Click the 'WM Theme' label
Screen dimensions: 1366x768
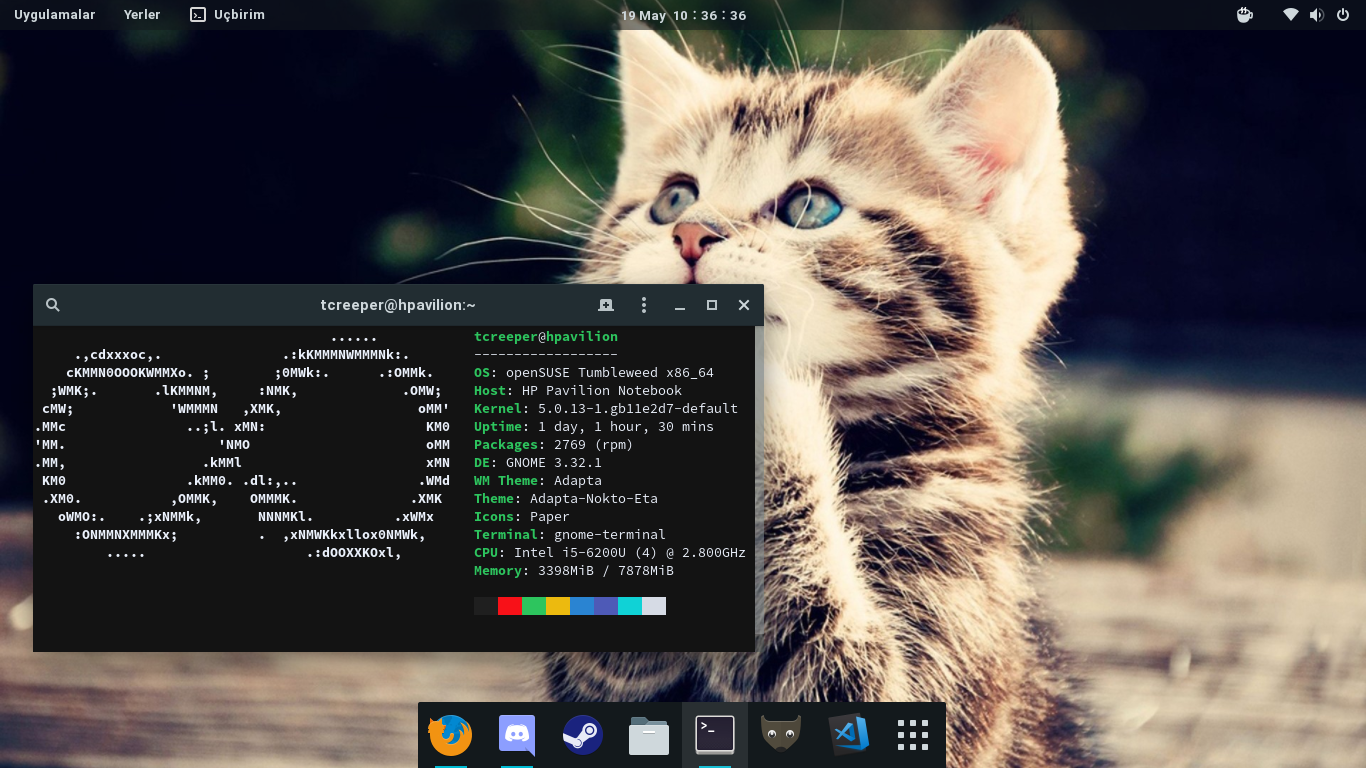[x=506, y=481]
